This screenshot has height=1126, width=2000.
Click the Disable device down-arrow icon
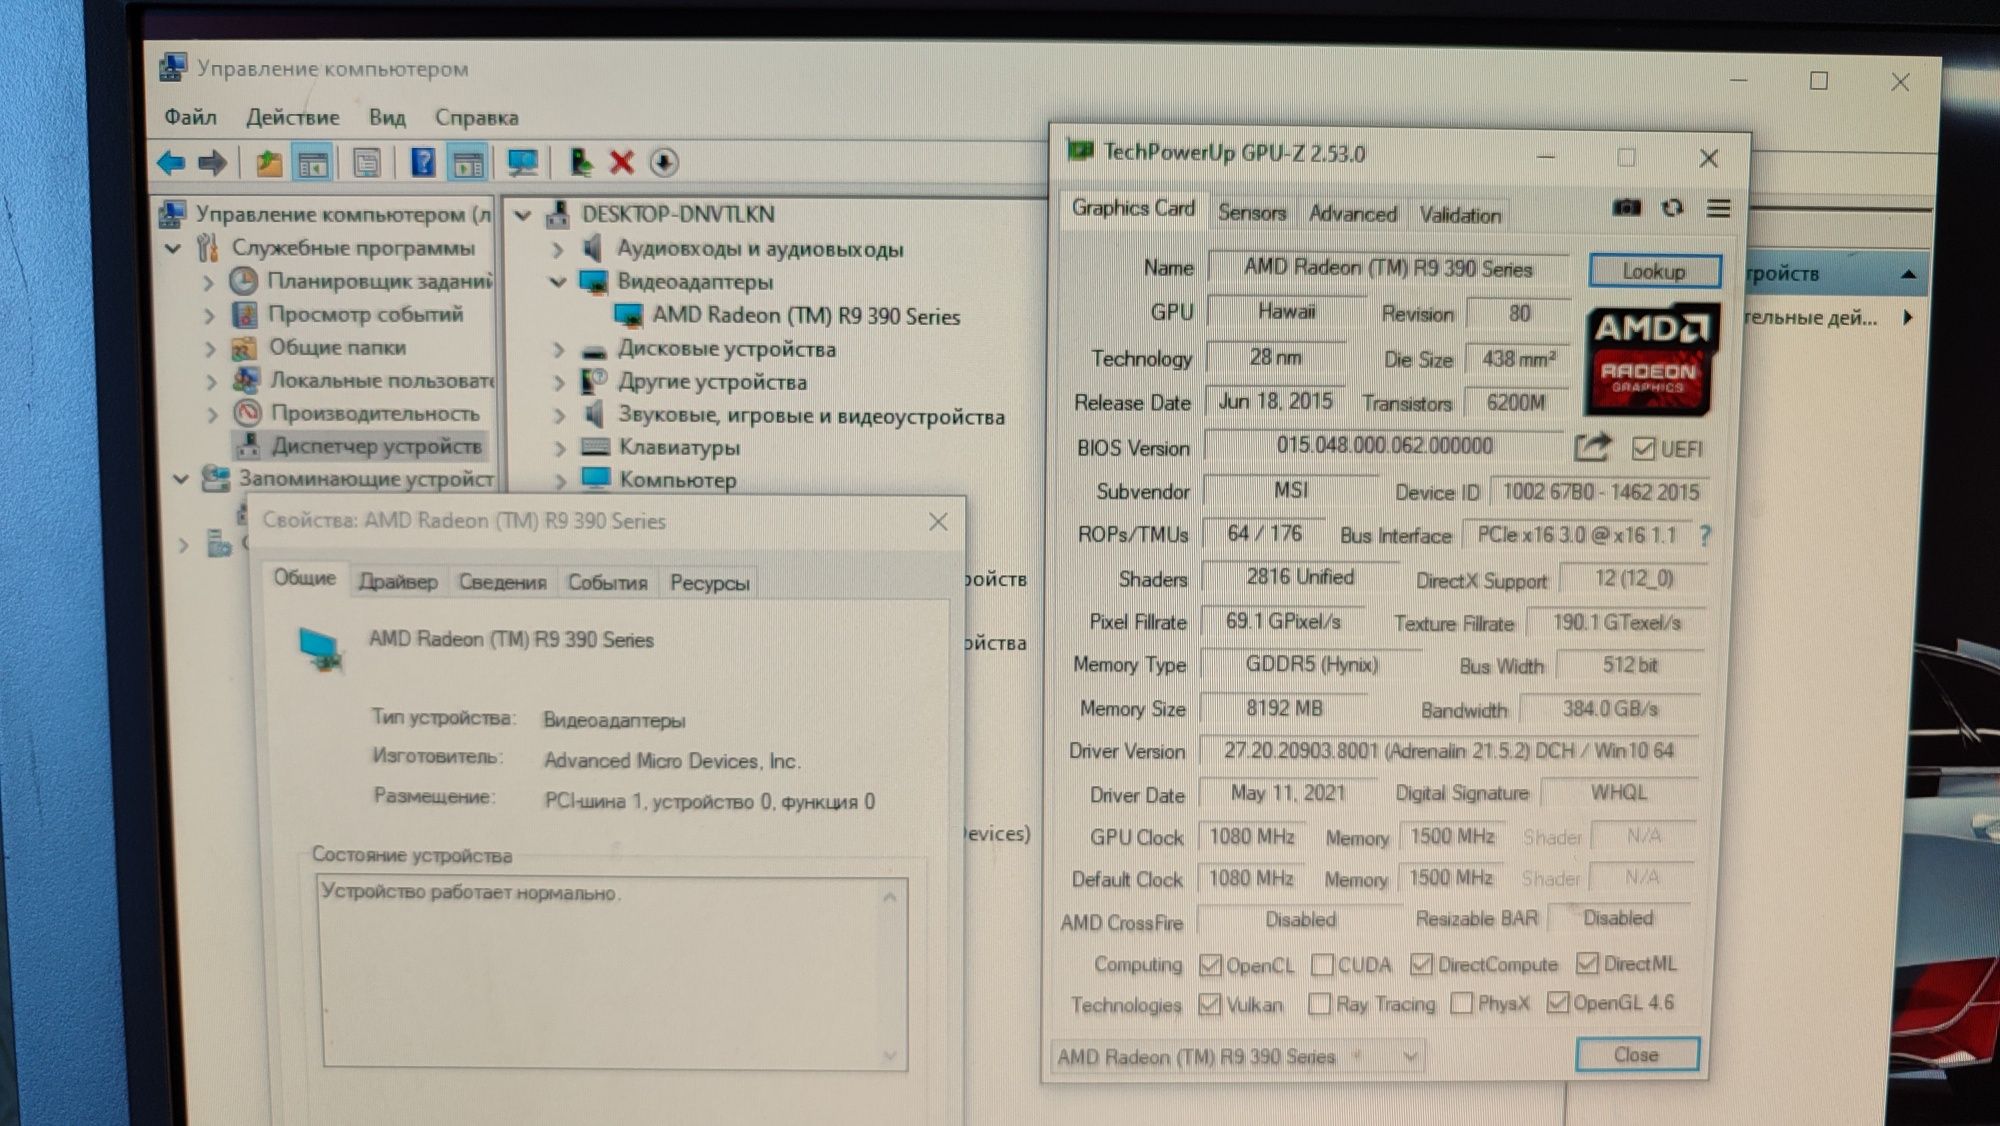click(664, 162)
